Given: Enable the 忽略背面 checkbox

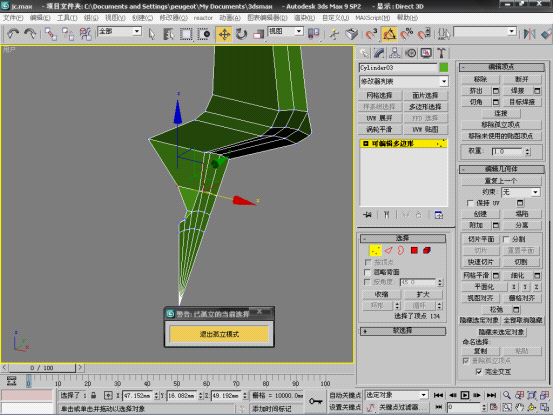Looking at the screenshot, I should 368,272.
